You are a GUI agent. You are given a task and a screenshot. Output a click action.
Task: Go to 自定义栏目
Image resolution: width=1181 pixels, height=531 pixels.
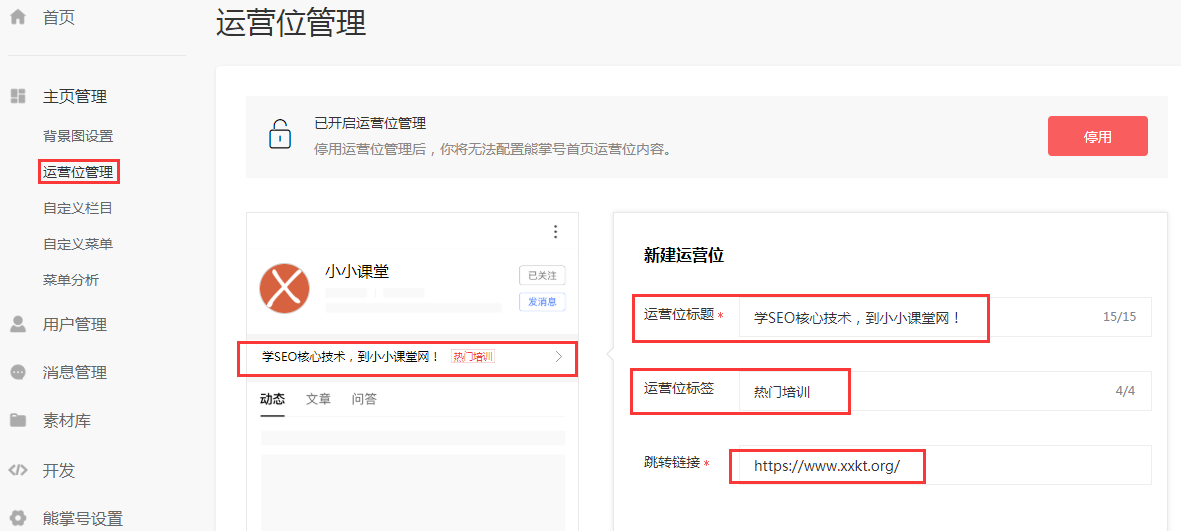tap(78, 208)
